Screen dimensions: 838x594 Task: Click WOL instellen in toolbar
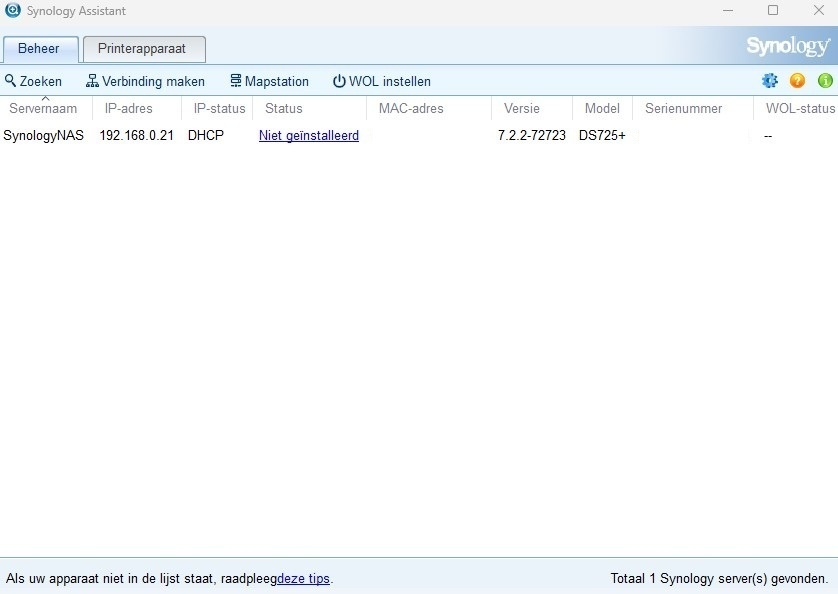click(382, 81)
